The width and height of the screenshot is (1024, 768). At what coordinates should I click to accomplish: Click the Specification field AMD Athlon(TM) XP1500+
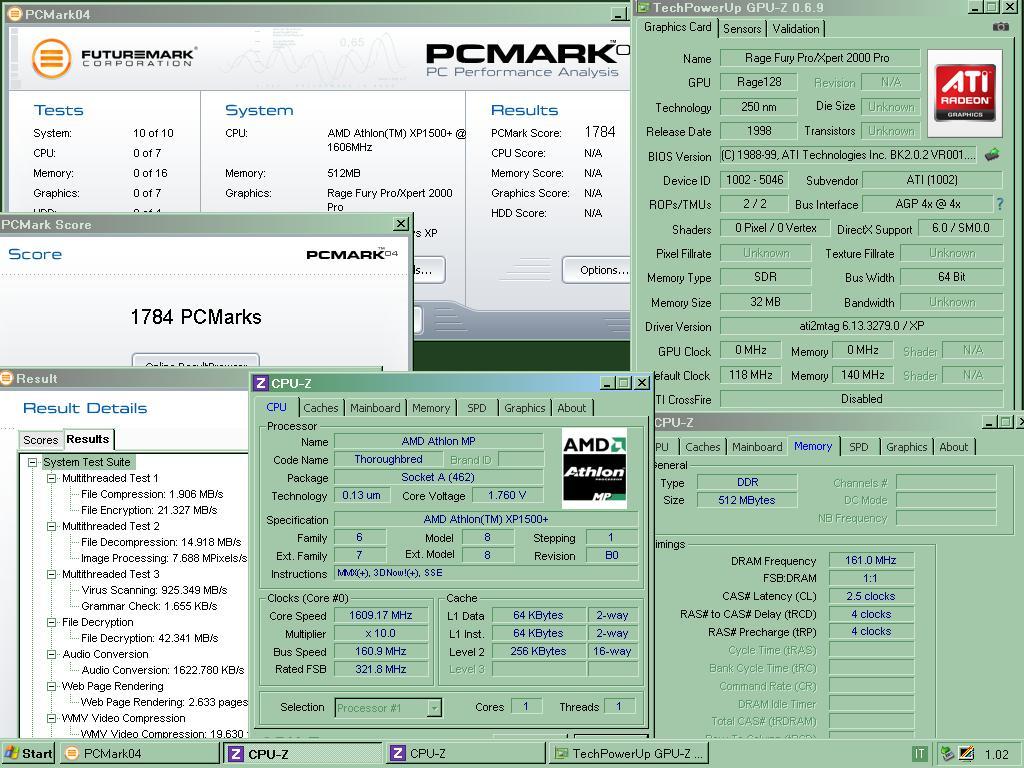pos(486,519)
